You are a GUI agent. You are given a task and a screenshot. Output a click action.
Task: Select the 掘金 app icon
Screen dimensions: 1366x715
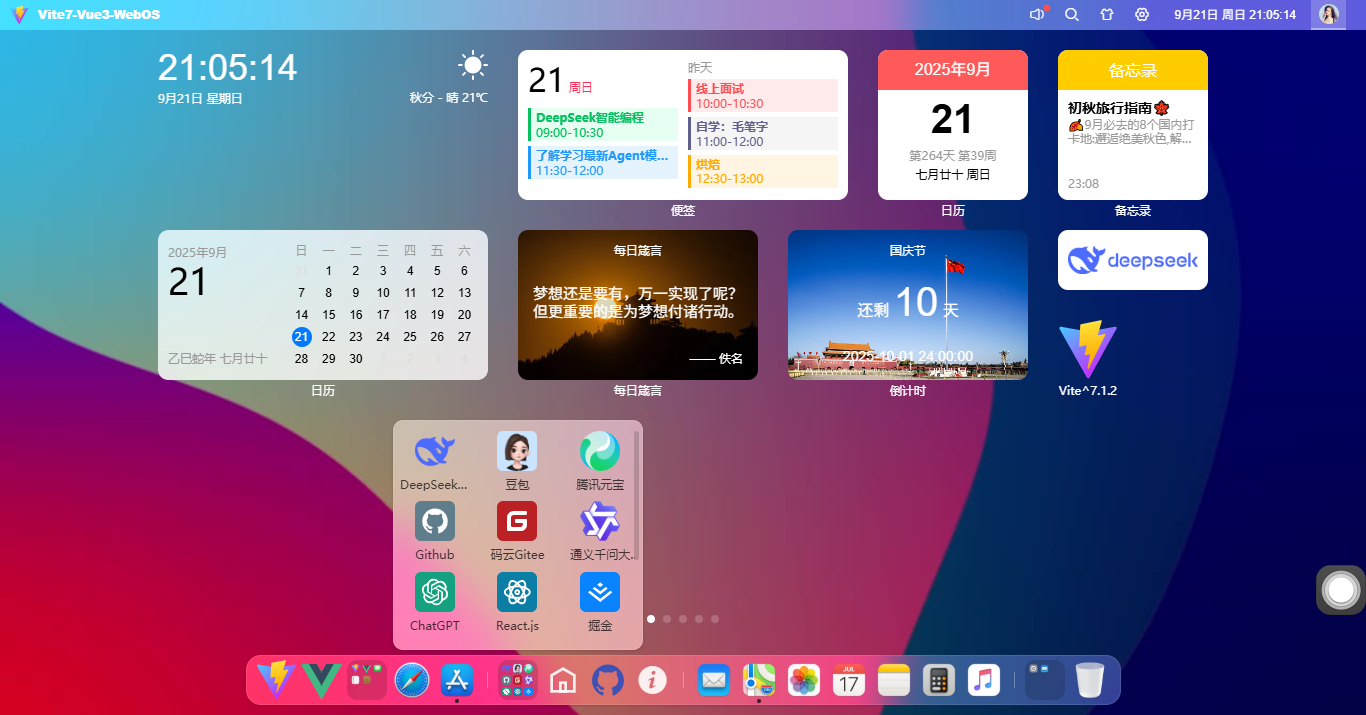coord(599,593)
